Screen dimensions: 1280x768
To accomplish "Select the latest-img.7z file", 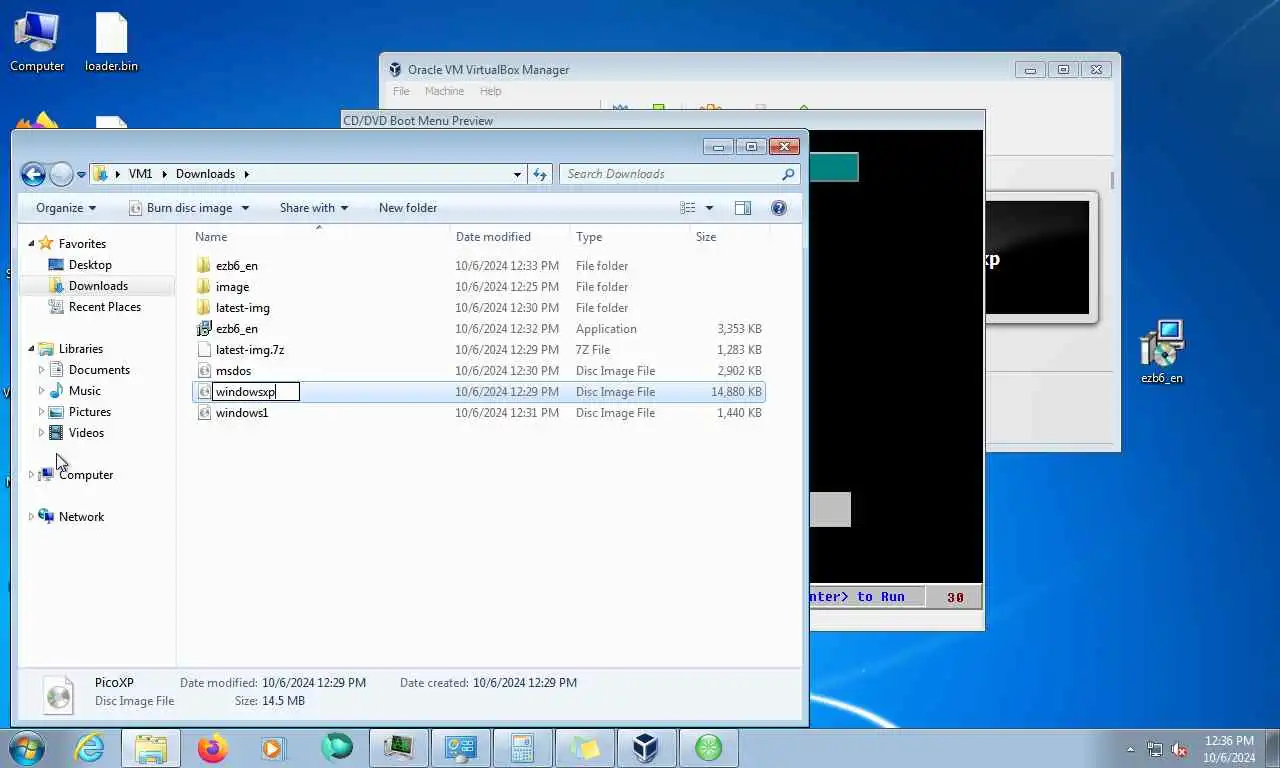I will coord(250,350).
